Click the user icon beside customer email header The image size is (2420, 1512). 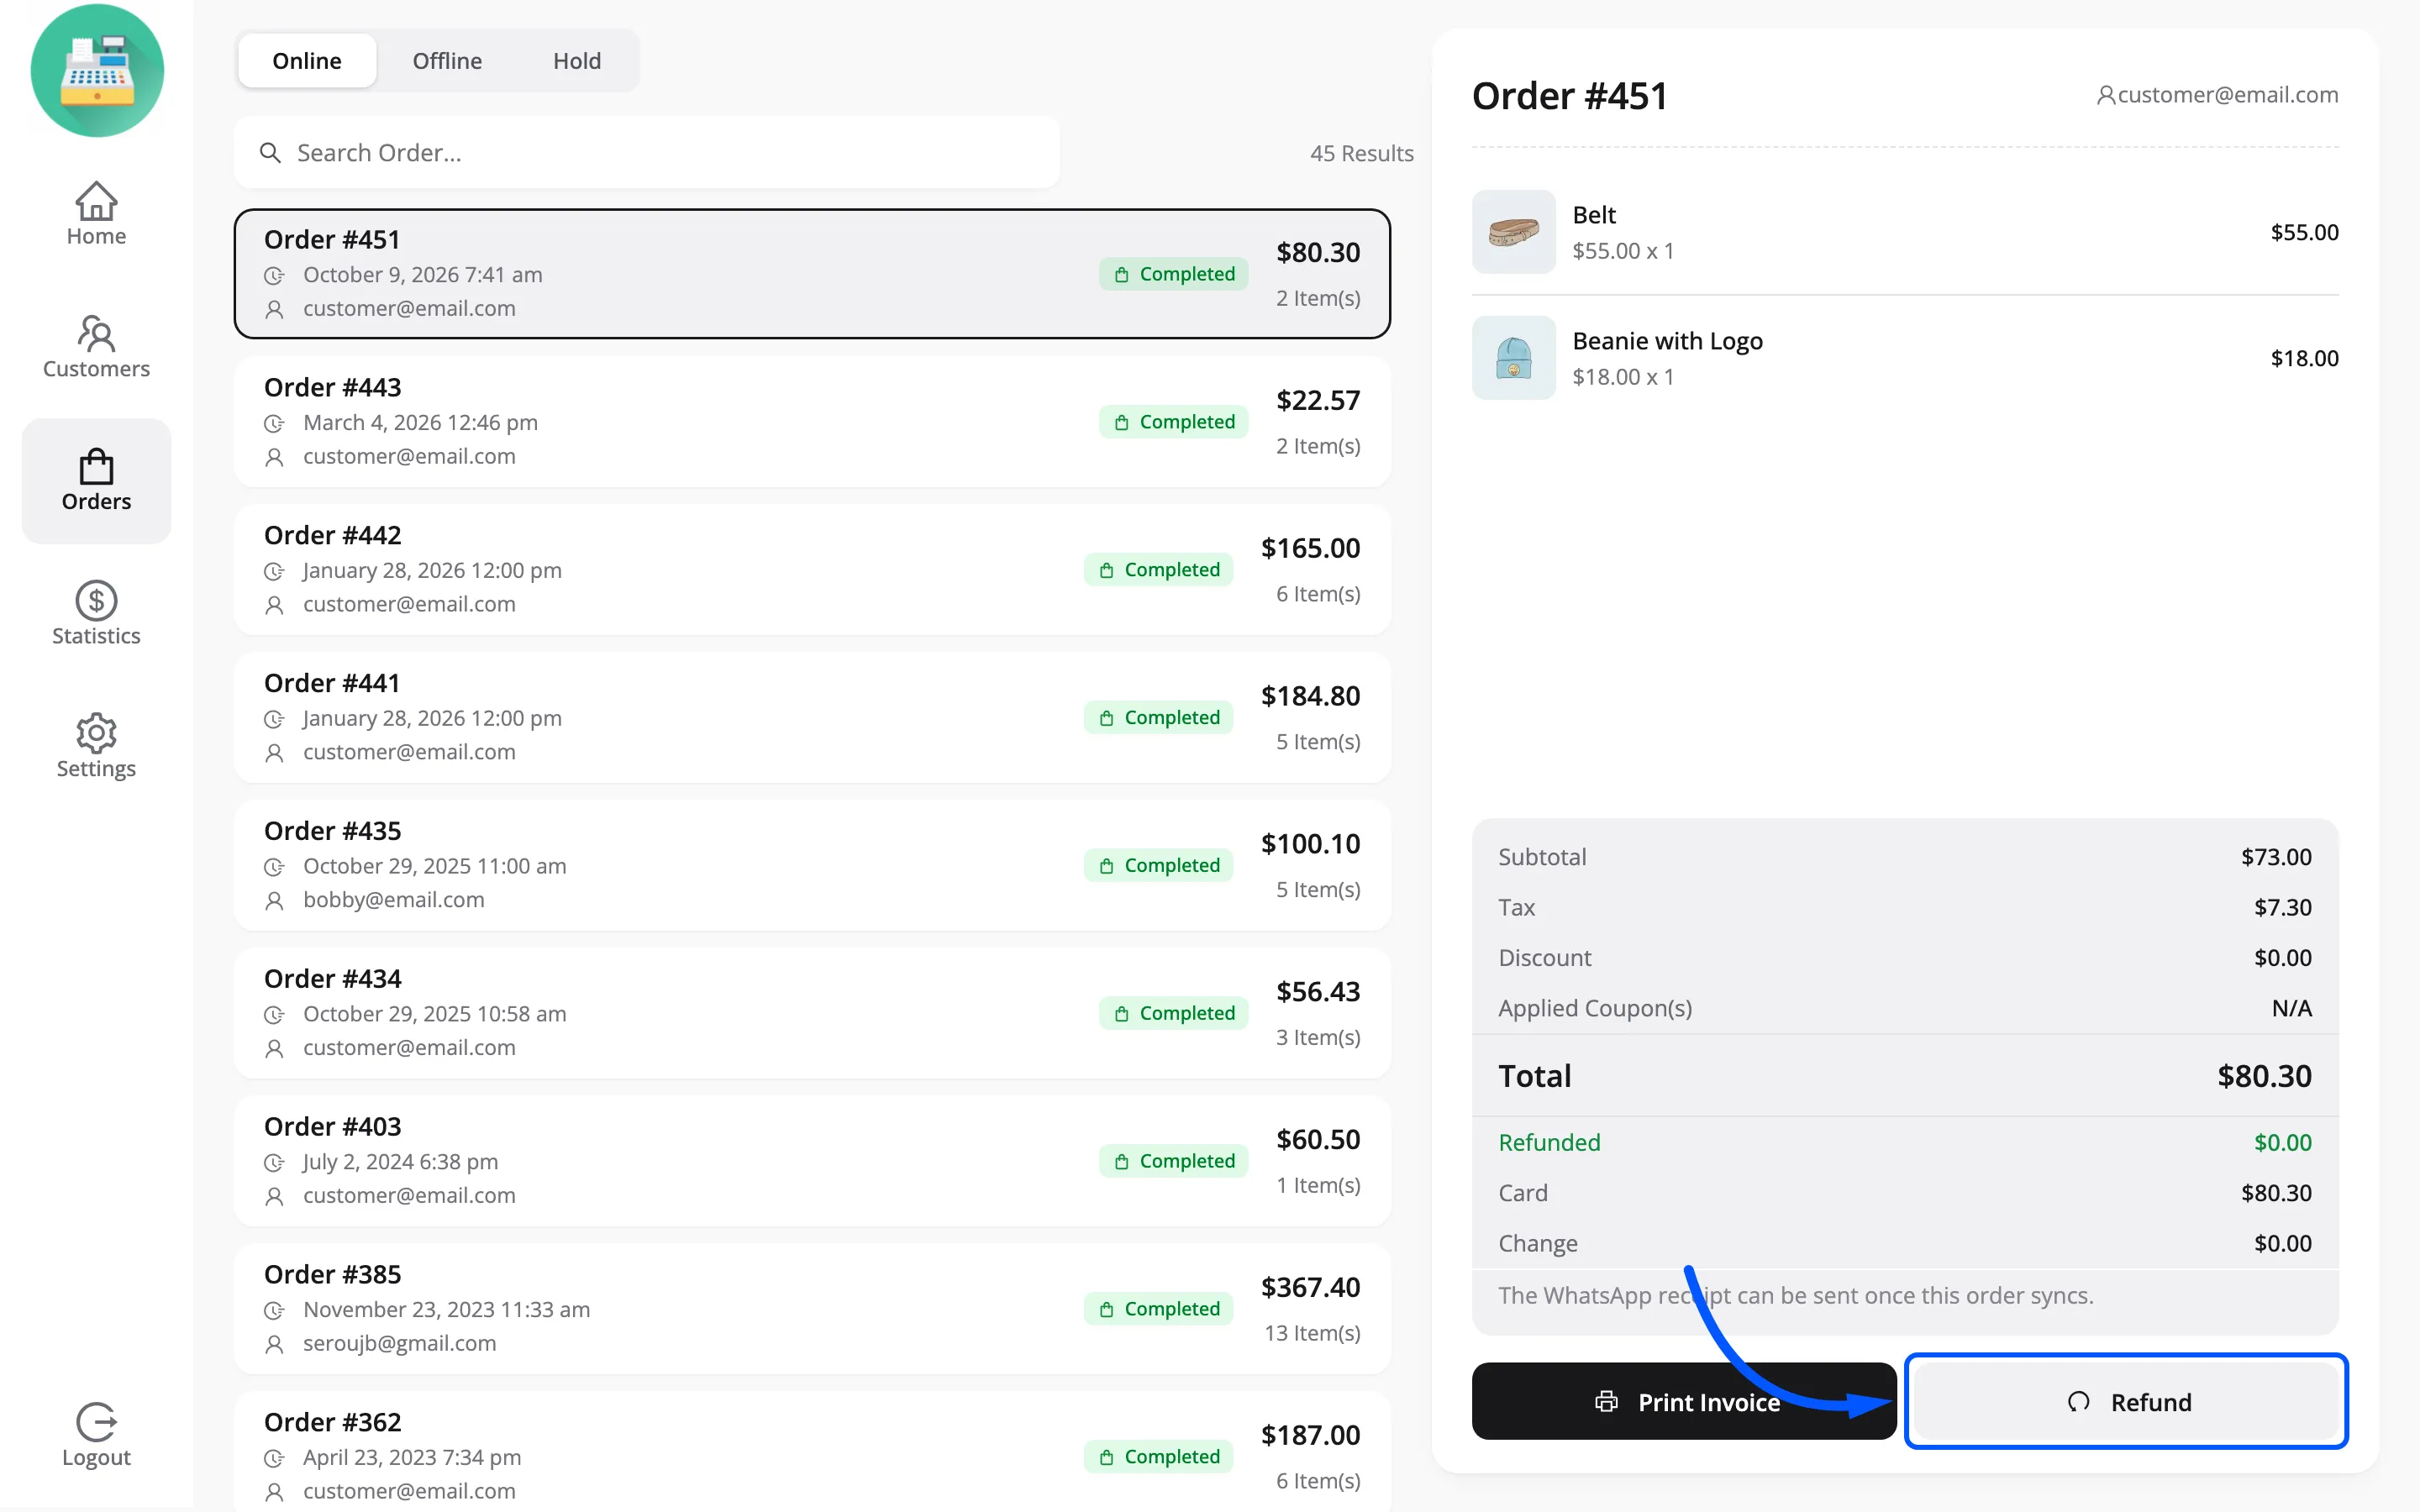point(2105,95)
